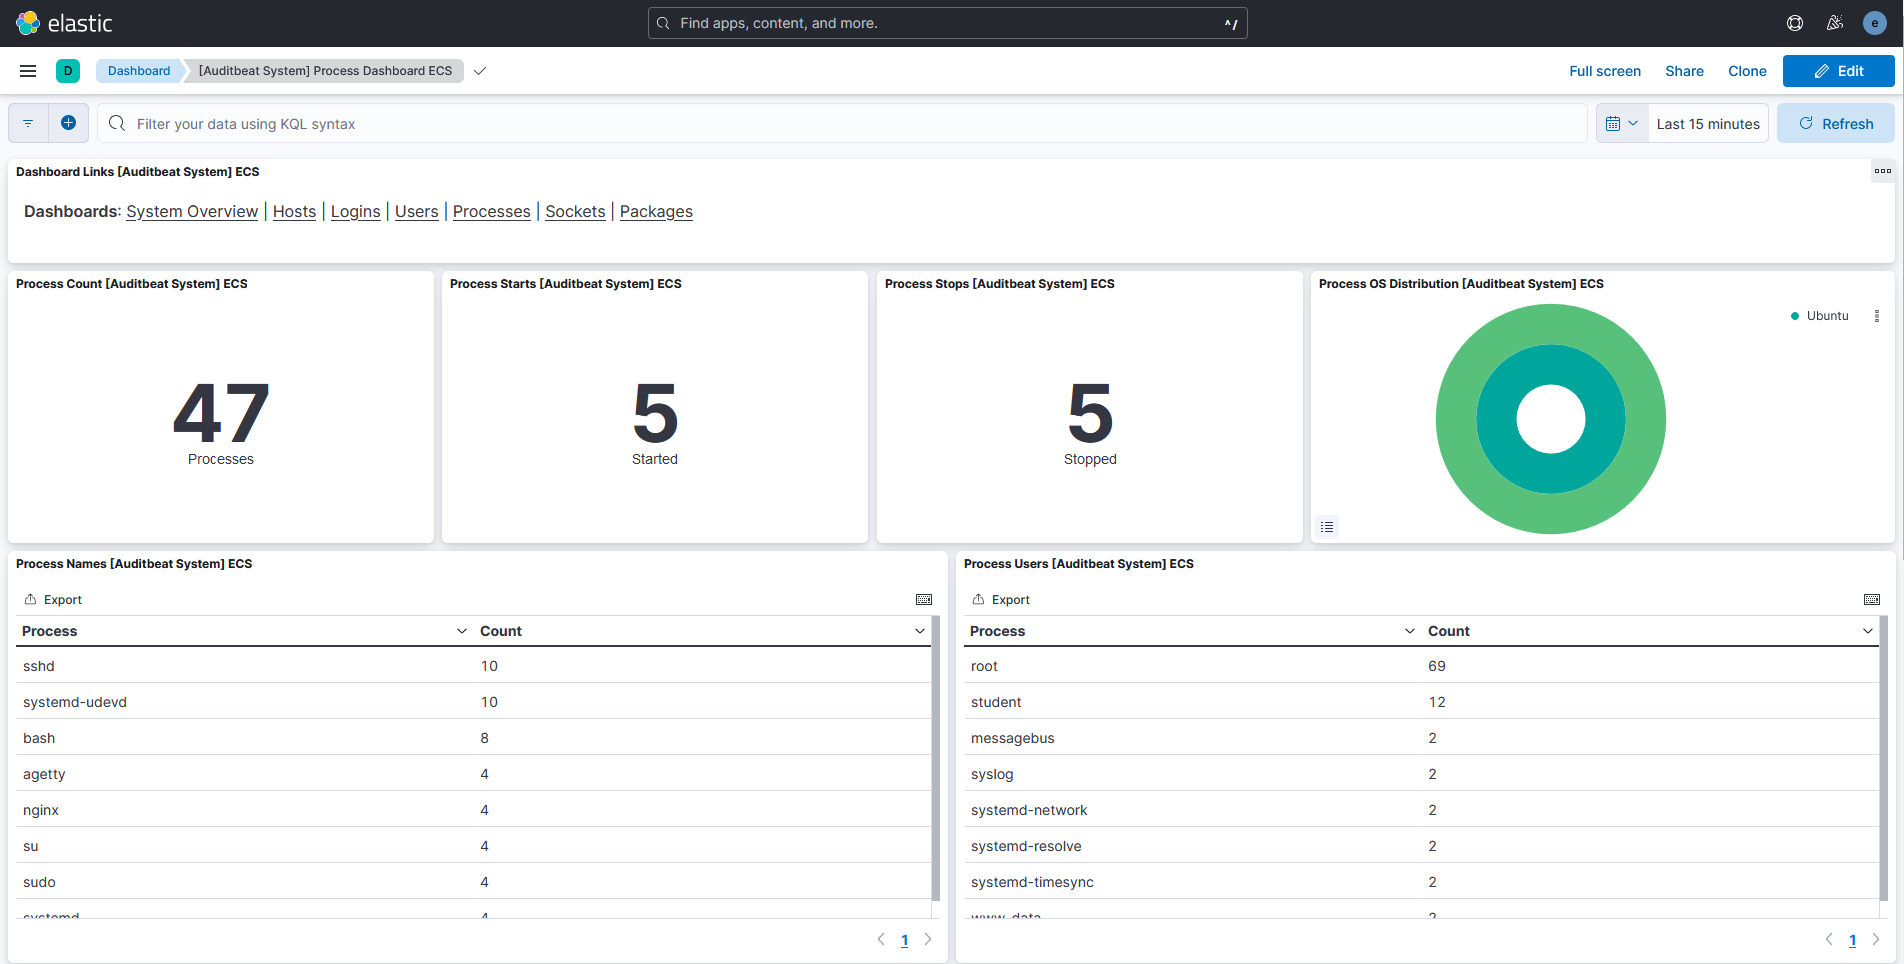This screenshot has width=1904, height=964.
Task: Toggle the legend on the OS Distribution chart
Action: pos(1327,526)
